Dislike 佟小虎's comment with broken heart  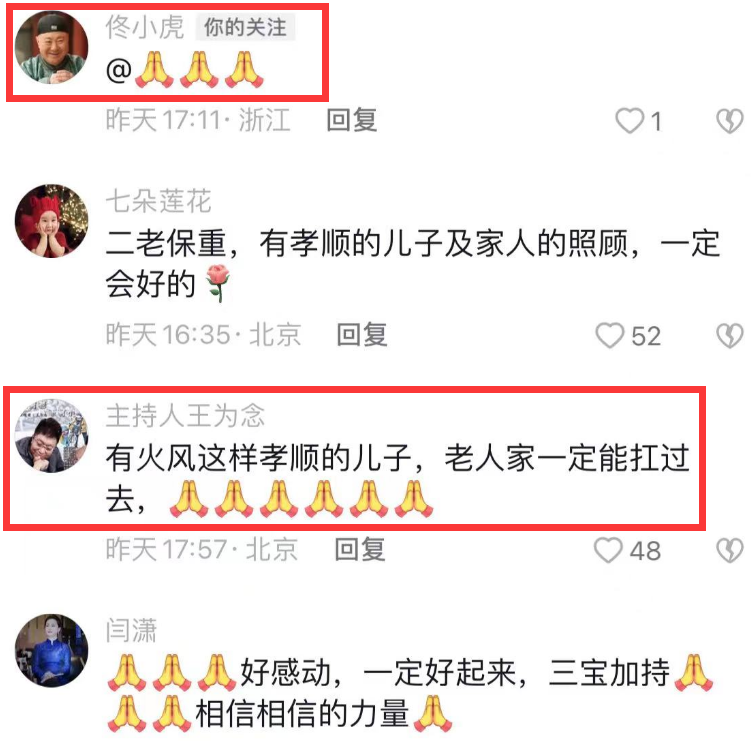coord(730,120)
